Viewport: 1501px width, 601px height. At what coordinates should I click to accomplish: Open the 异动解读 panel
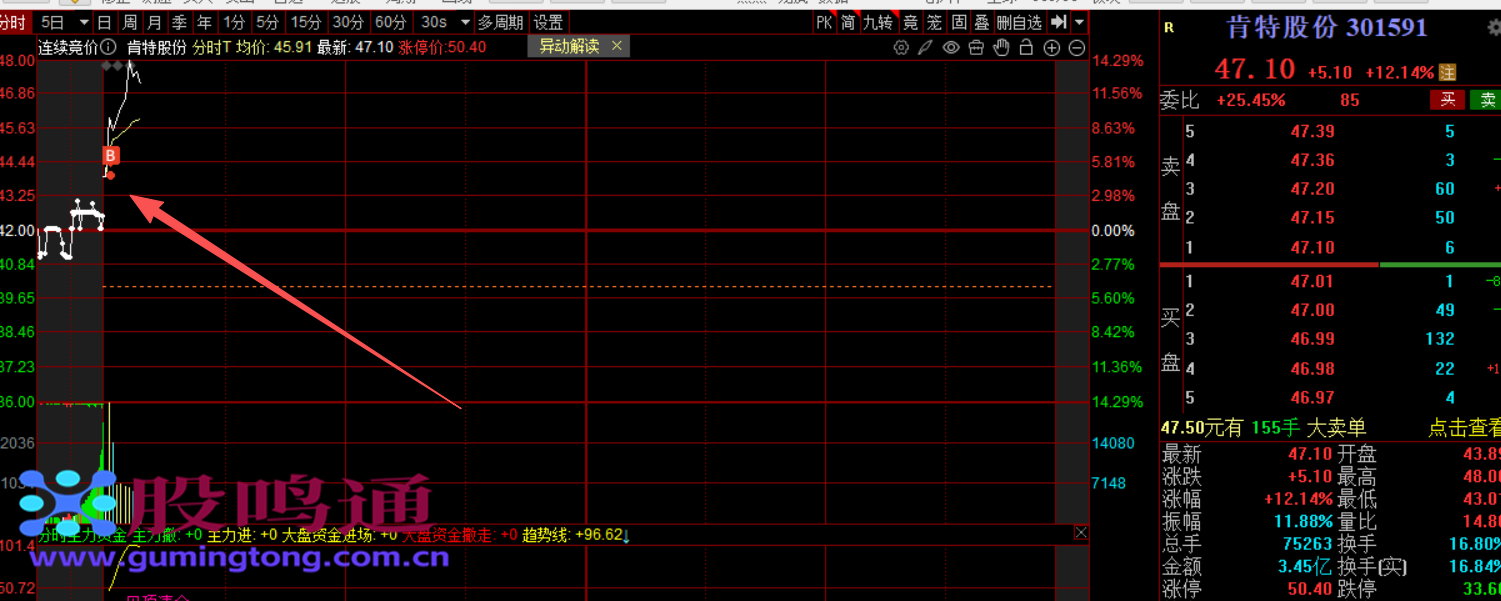click(x=569, y=46)
